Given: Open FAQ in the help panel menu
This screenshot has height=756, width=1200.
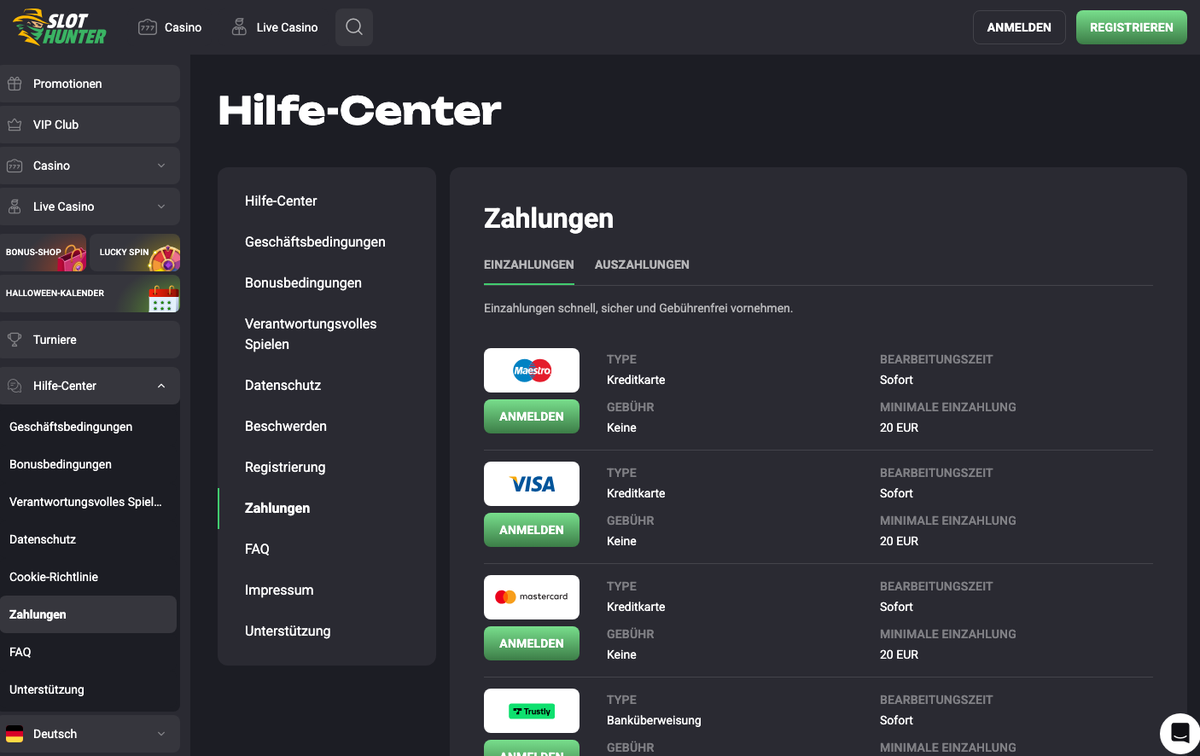Looking at the screenshot, I should [257, 549].
